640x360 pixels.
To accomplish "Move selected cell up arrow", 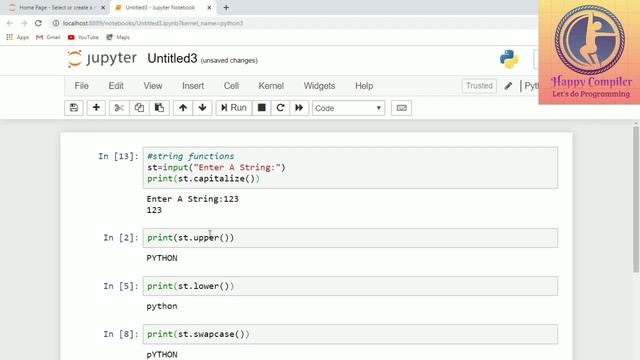I will [183, 108].
